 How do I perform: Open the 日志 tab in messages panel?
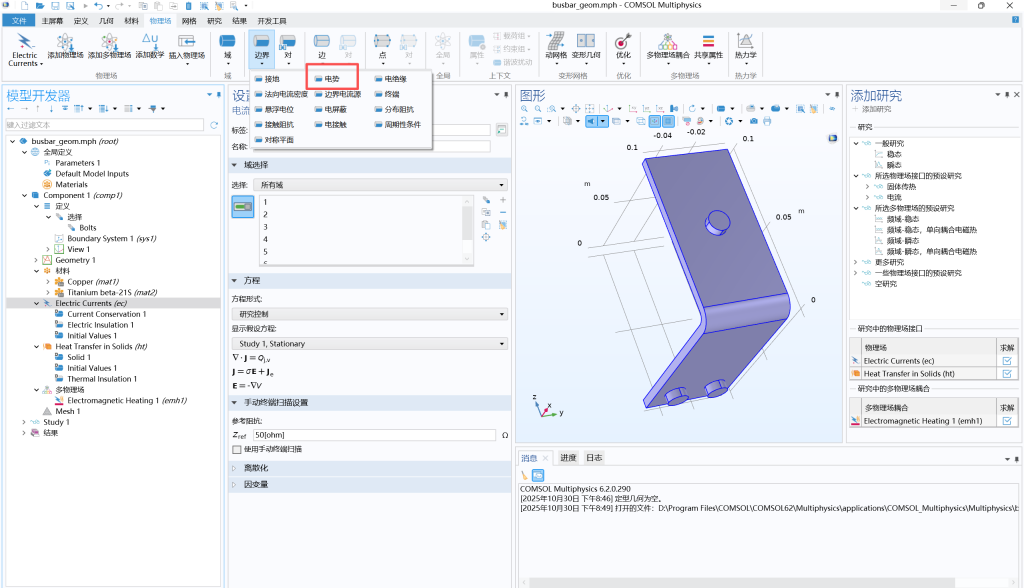point(594,457)
